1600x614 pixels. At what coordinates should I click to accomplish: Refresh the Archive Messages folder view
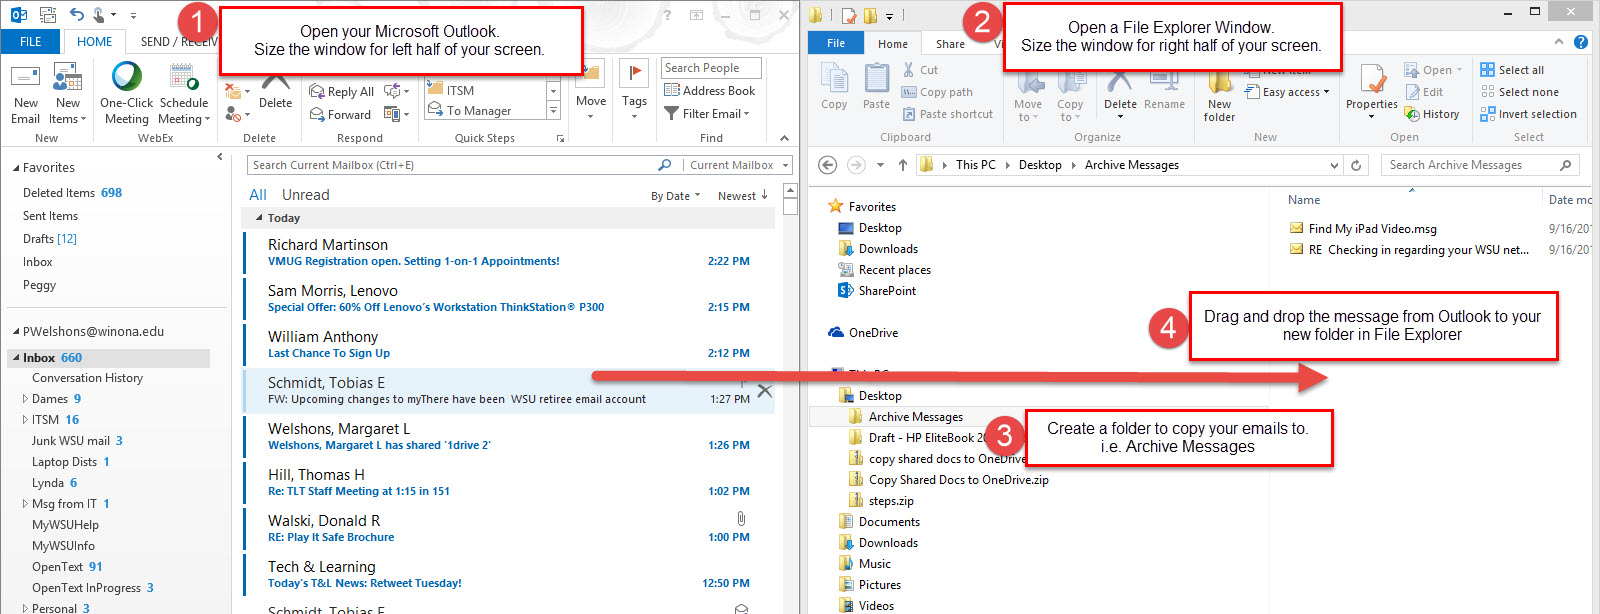[1356, 165]
